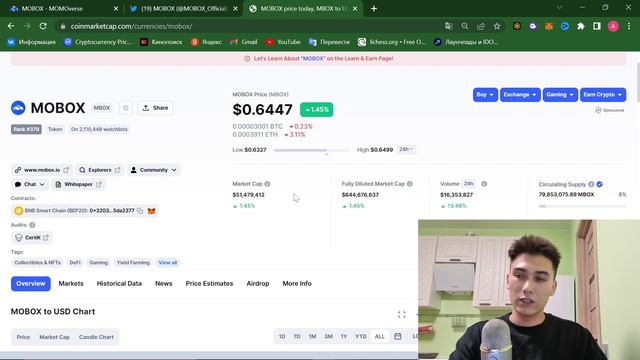640x360 pixels.
Task: Close the MOBOX Twitter tab
Action: point(236,9)
